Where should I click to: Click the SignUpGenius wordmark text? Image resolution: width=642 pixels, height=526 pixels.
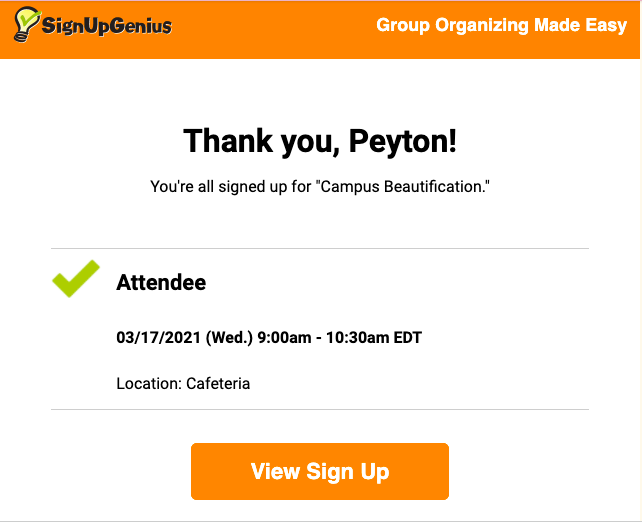click(107, 27)
